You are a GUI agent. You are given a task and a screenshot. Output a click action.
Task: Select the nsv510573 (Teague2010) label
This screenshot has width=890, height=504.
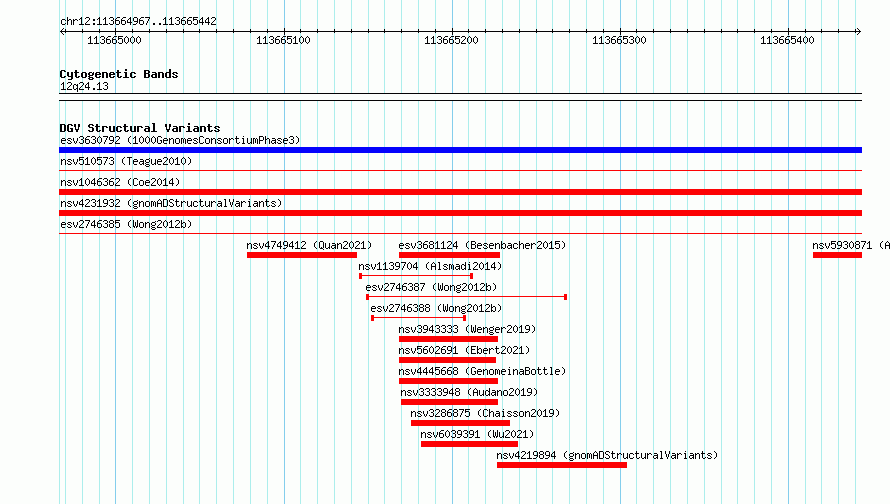pos(126,161)
